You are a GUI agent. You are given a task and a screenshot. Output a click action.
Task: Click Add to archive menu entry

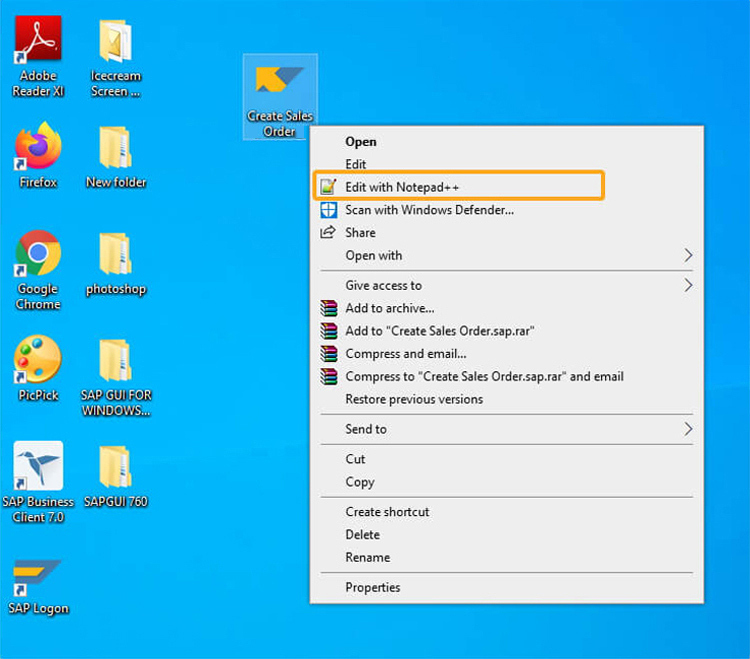tap(389, 308)
